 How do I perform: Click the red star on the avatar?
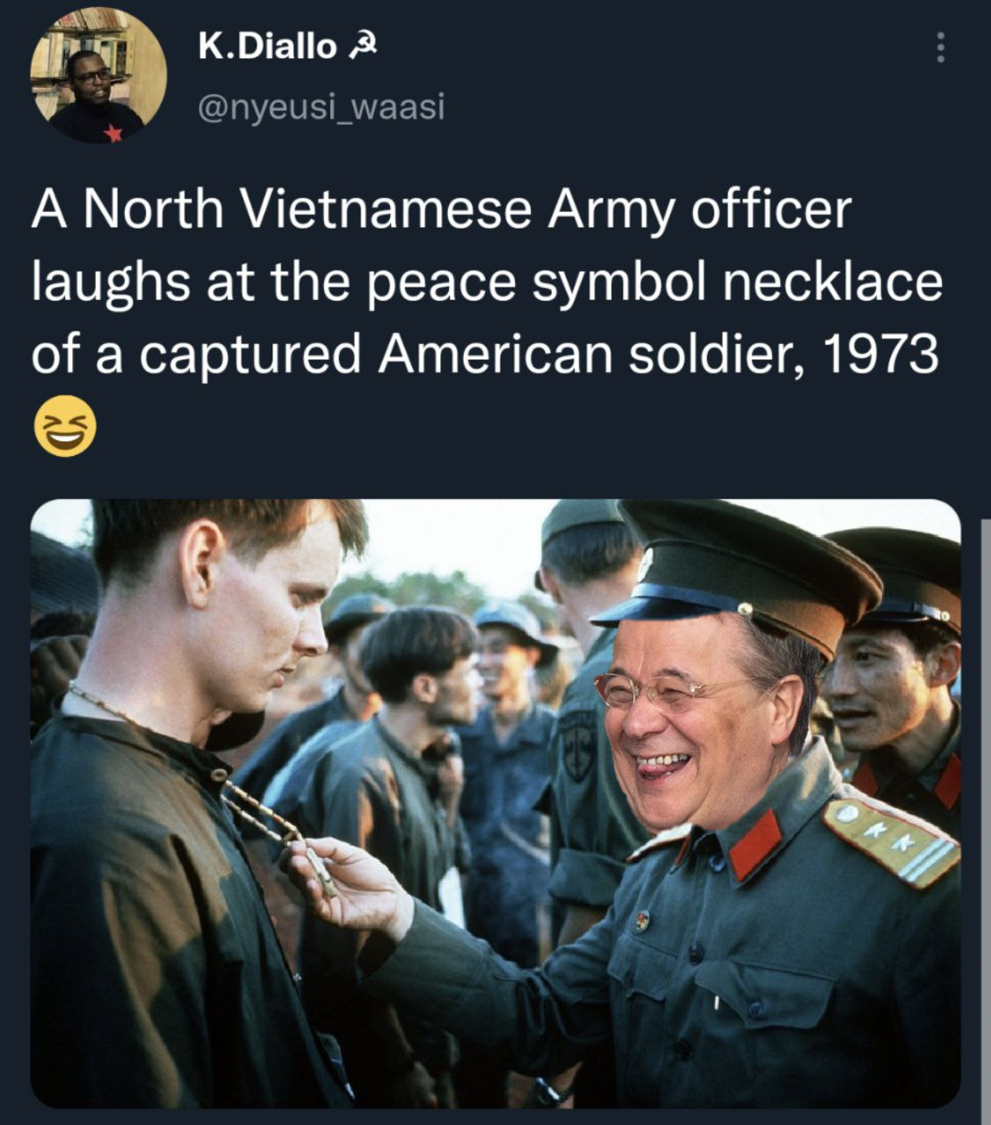coord(113,133)
